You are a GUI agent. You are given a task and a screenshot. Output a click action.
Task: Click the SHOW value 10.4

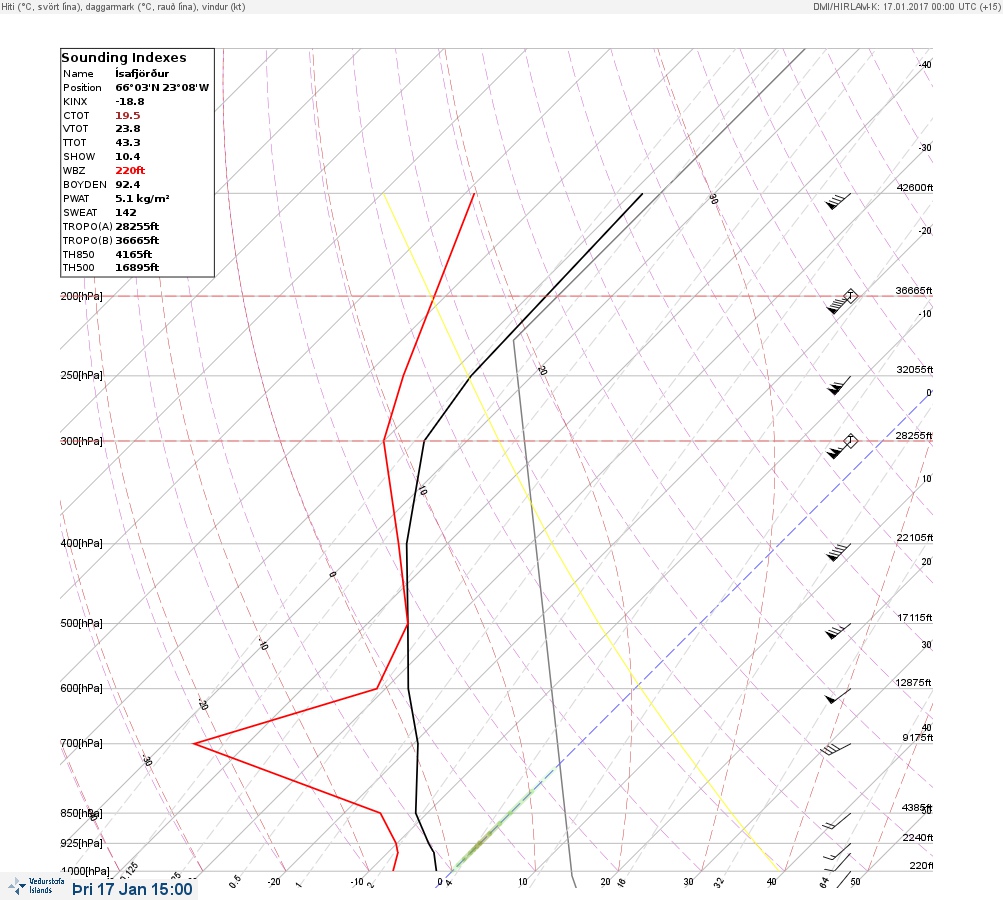pyautogui.click(x=127, y=157)
